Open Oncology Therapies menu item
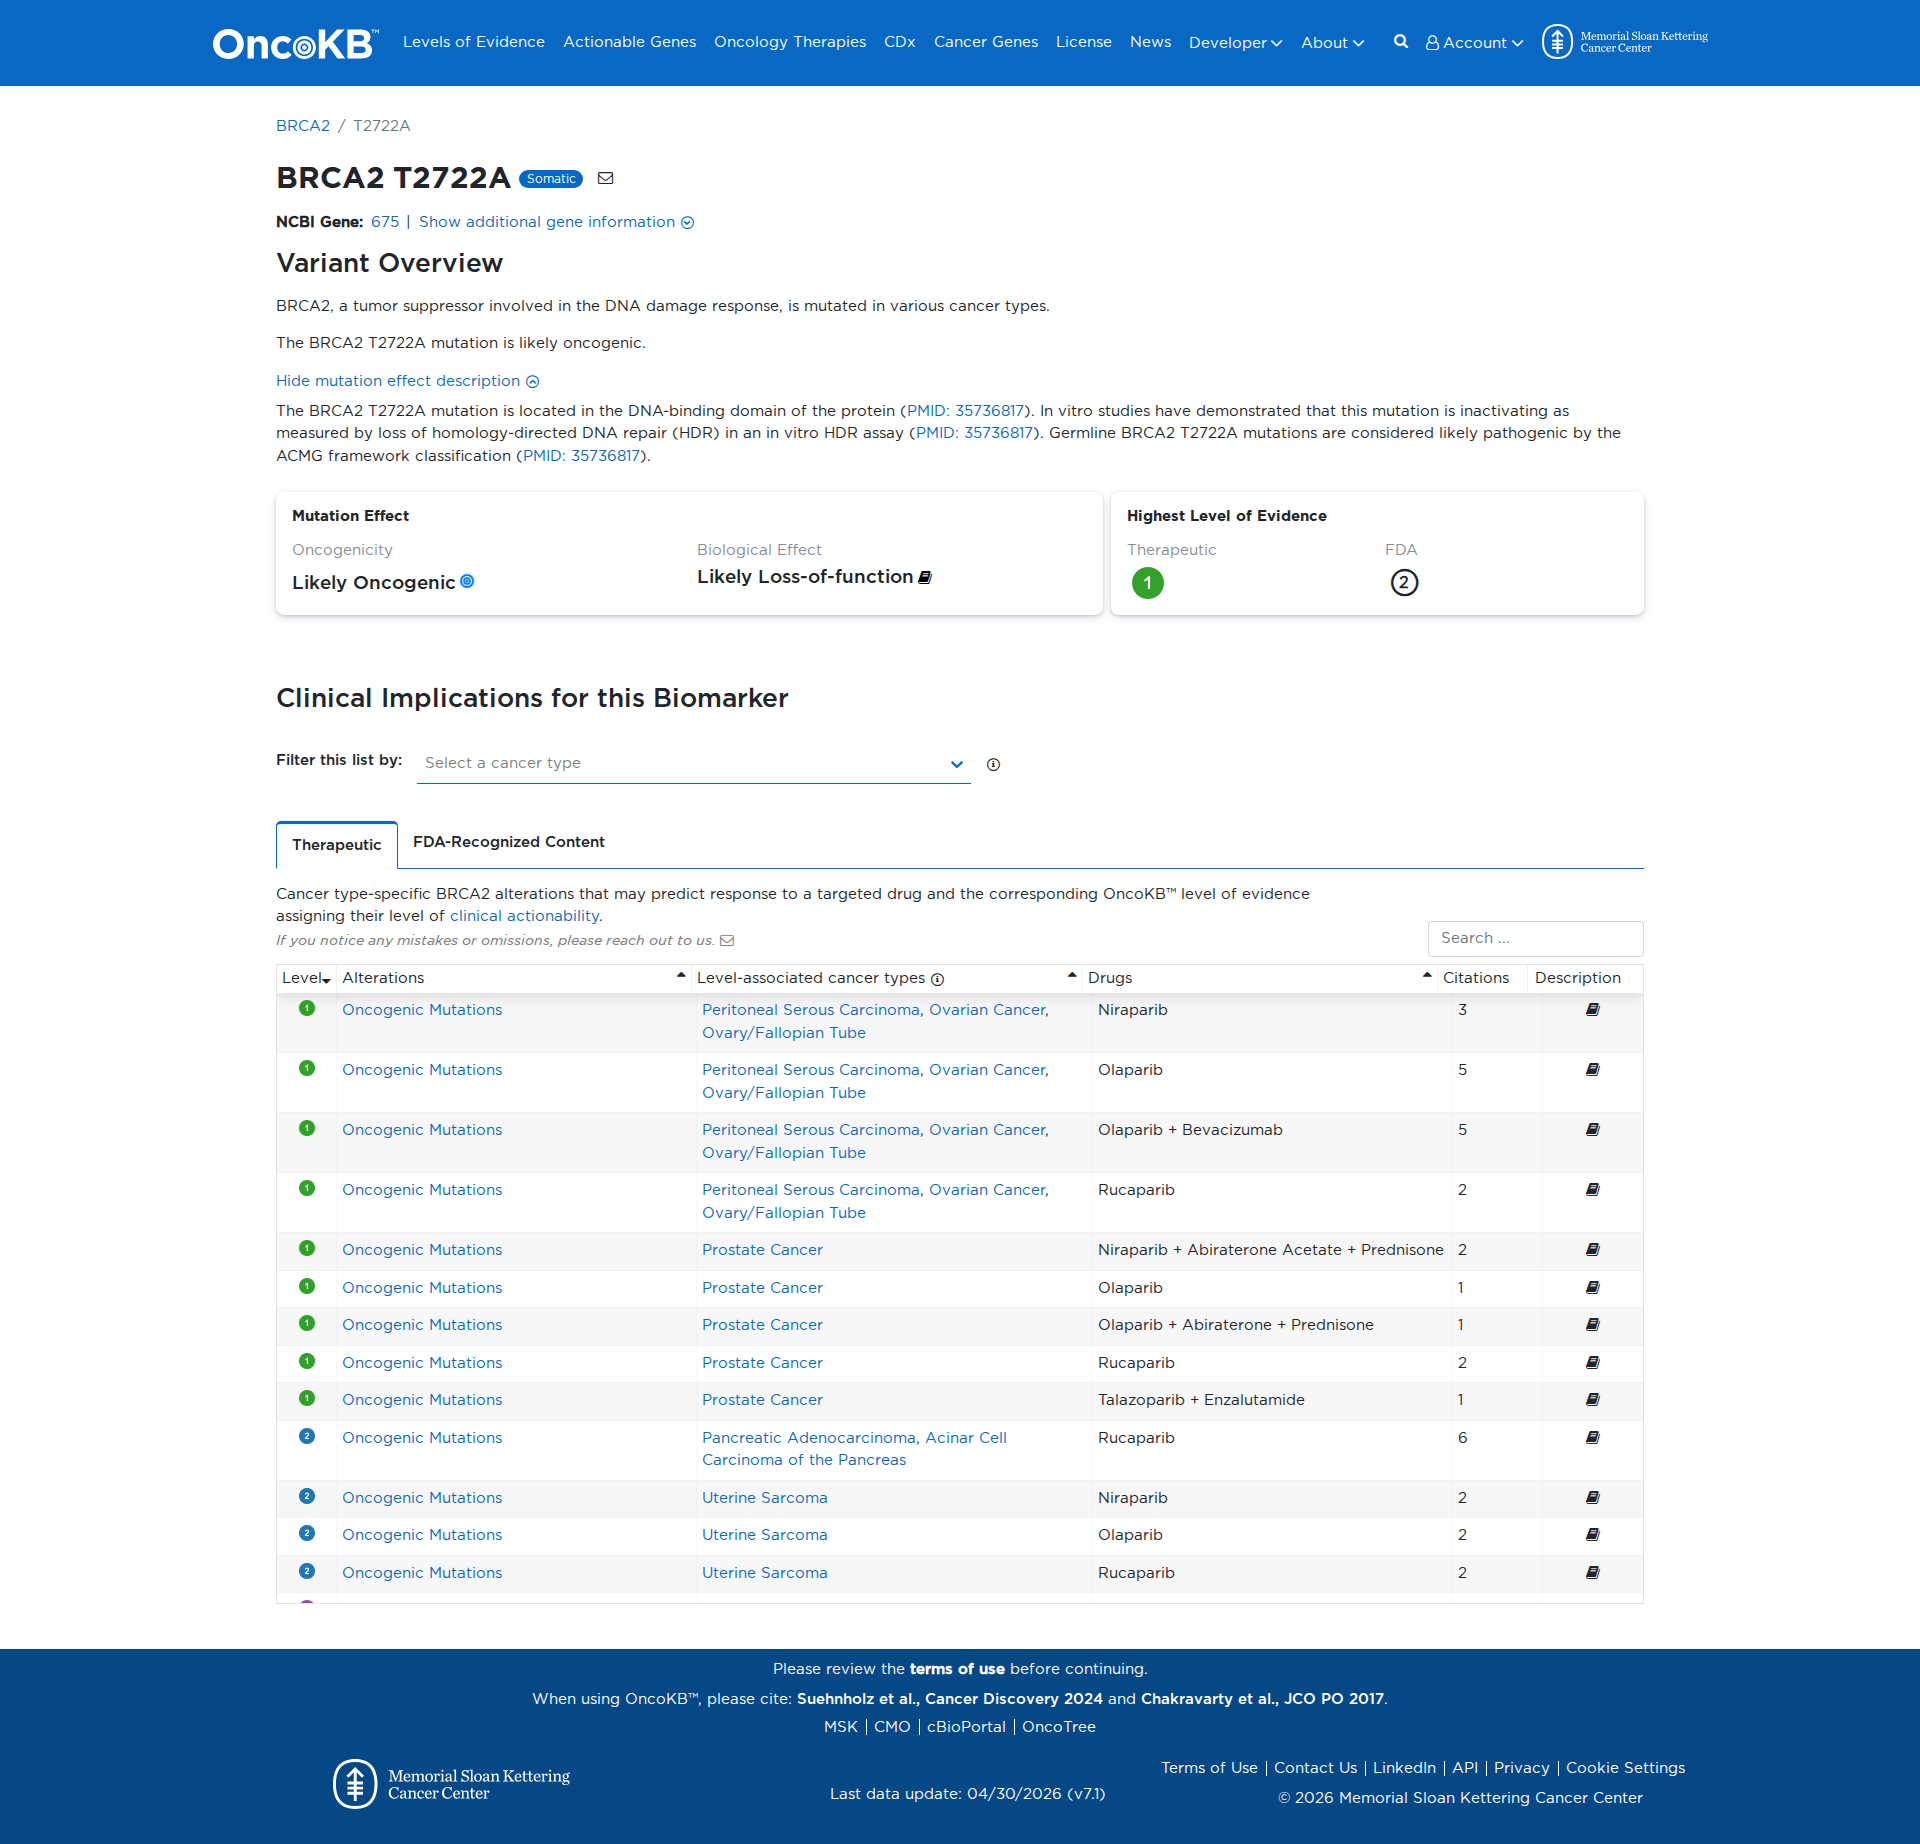This screenshot has width=1920, height=1844. click(790, 42)
